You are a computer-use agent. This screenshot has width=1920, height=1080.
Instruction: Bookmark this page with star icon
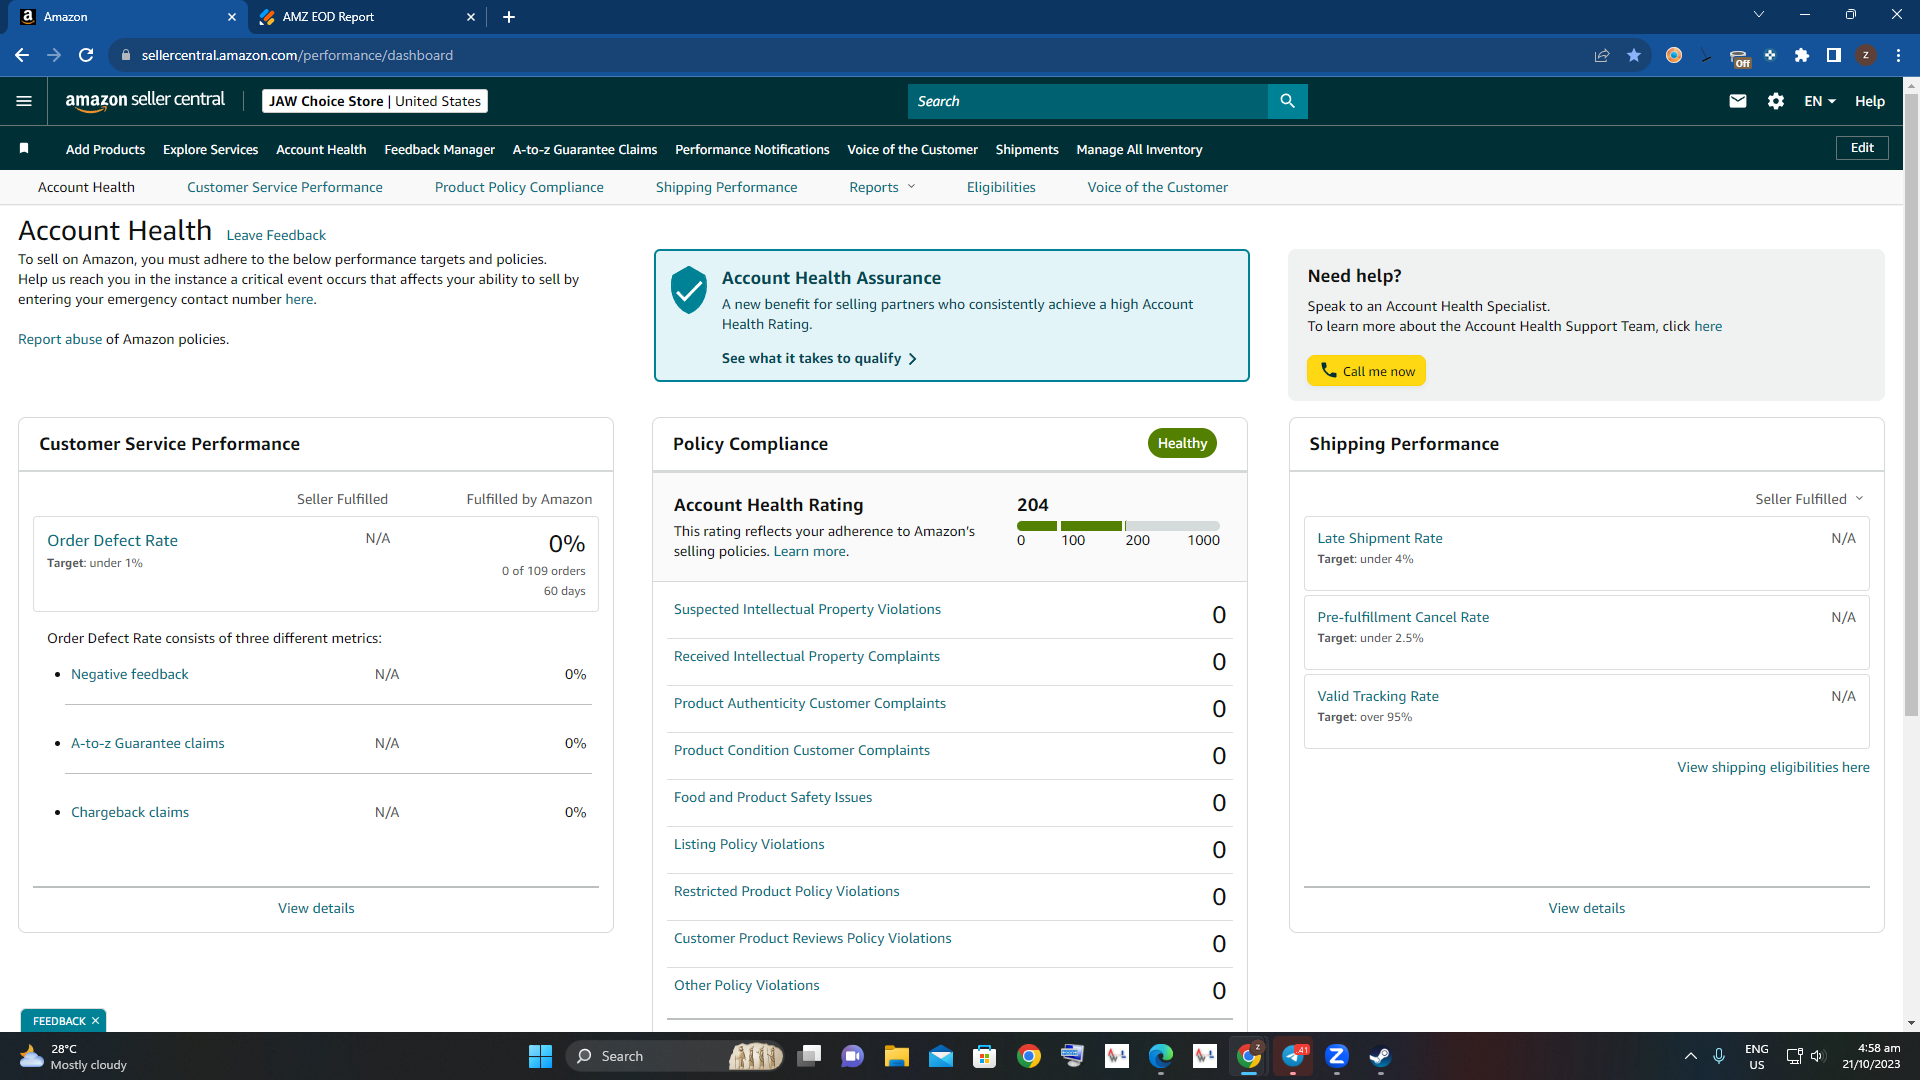pos(1634,55)
